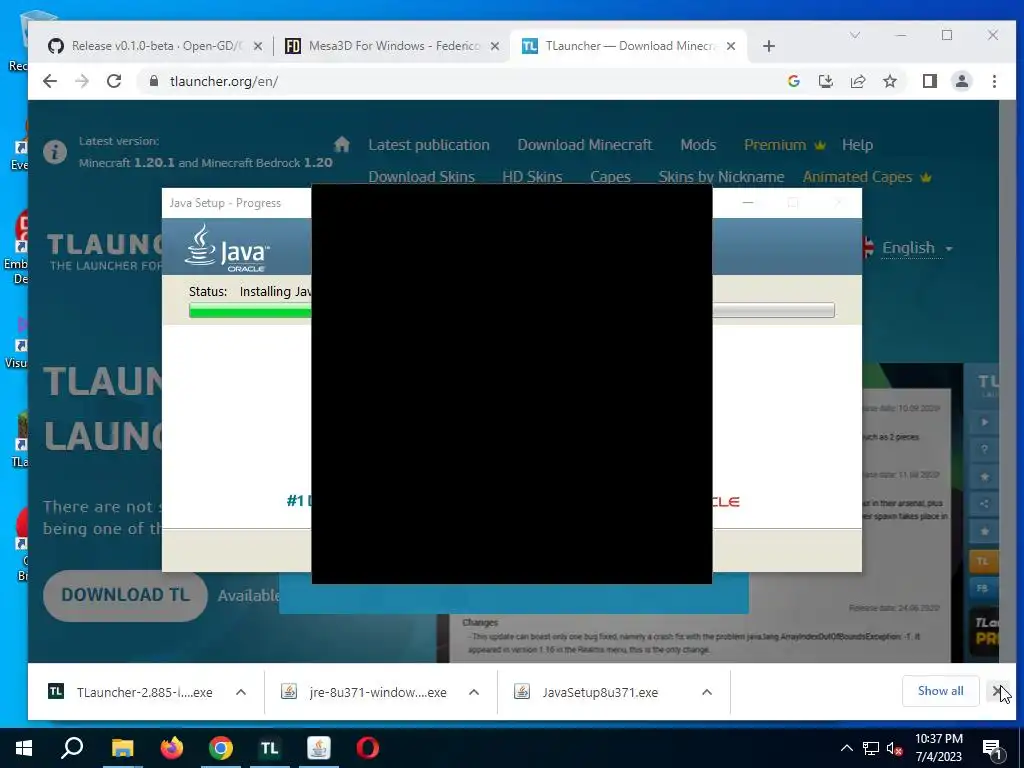Reload the TLauncher page

pyautogui.click(x=114, y=81)
